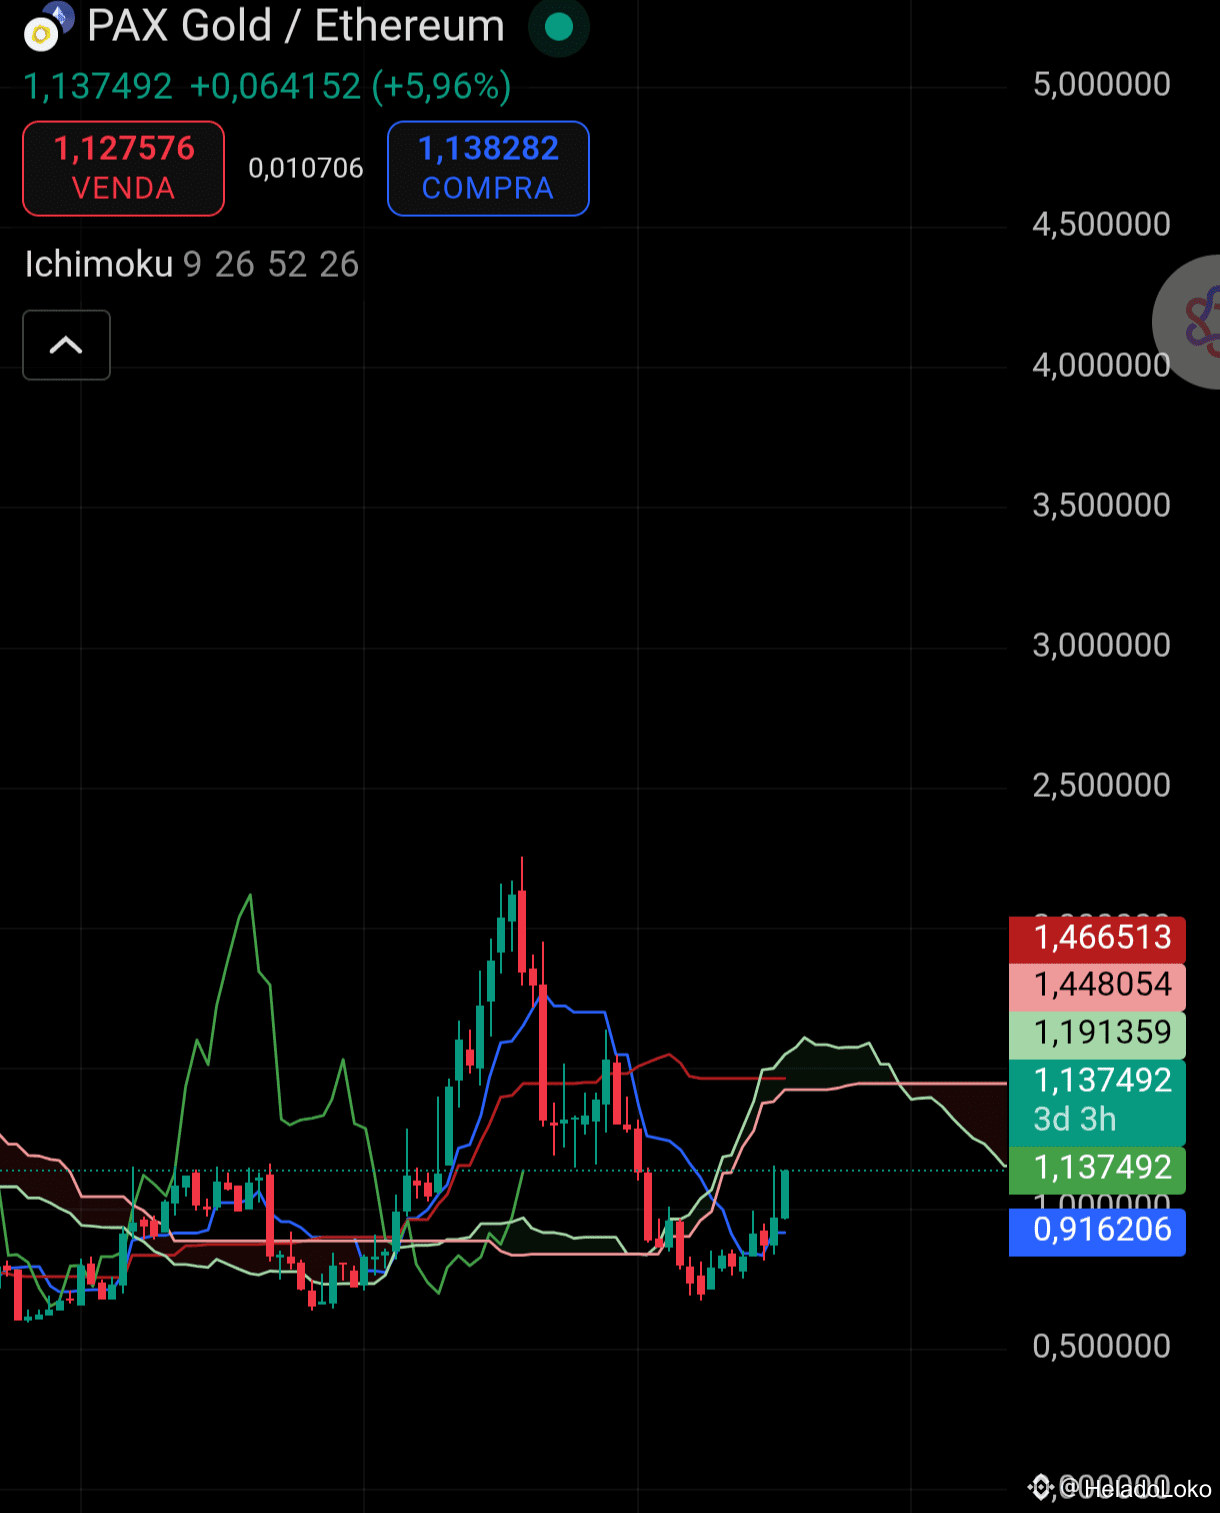
Task: Tap the green market status dot
Action: coord(559,27)
